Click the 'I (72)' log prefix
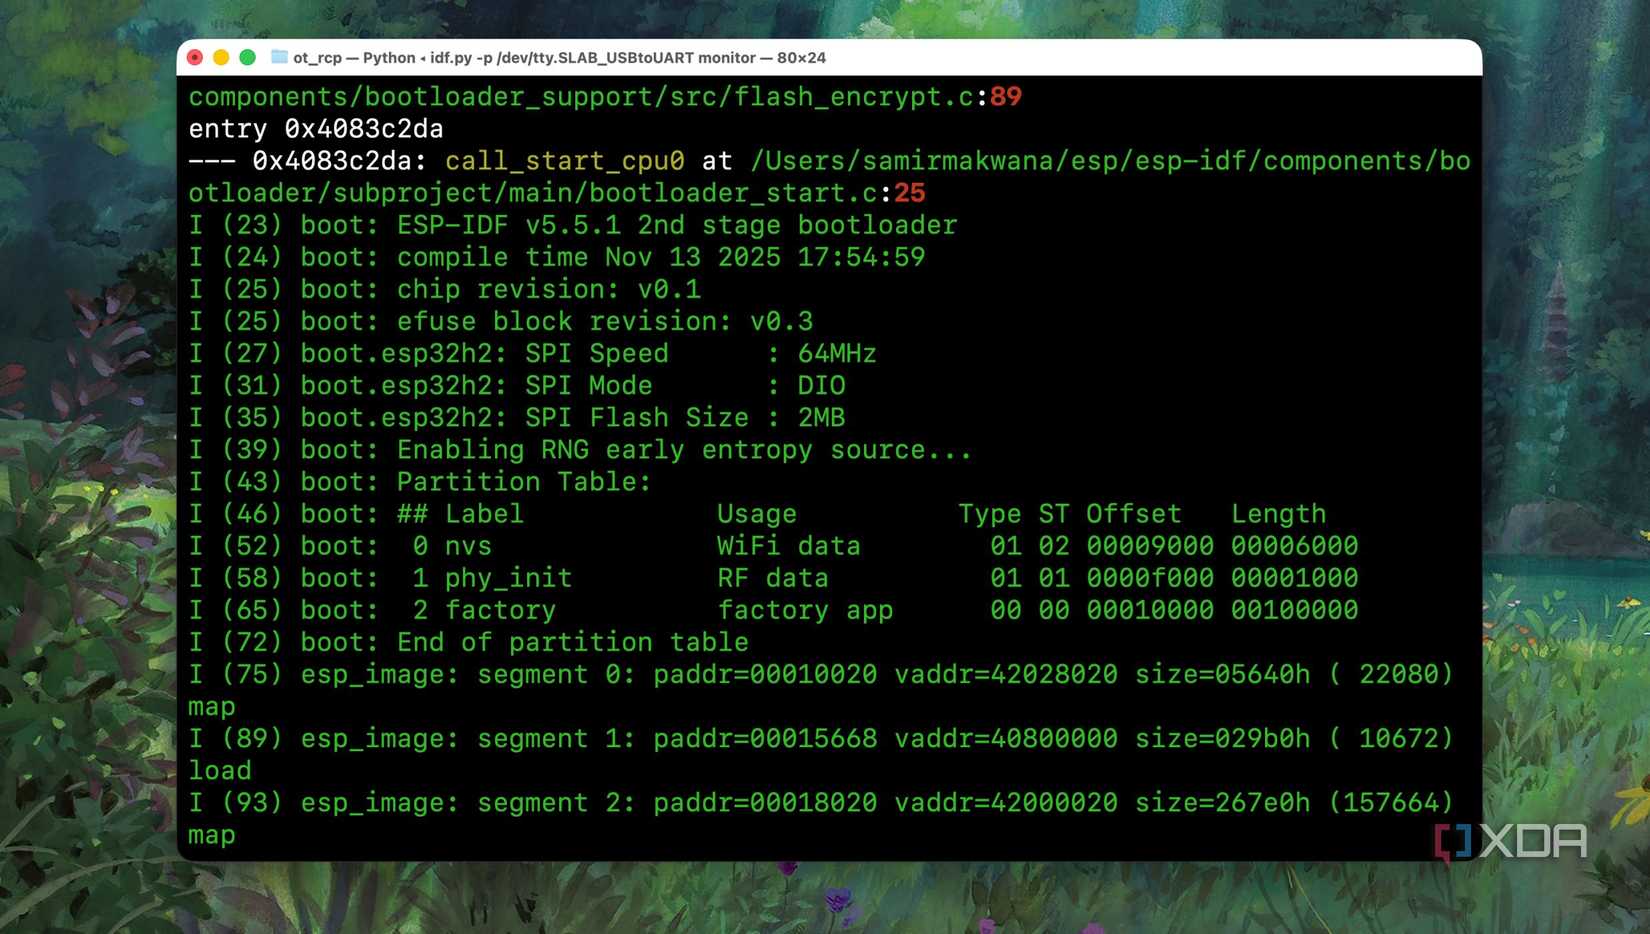Viewport: 1650px width, 934px height. (x=236, y=642)
